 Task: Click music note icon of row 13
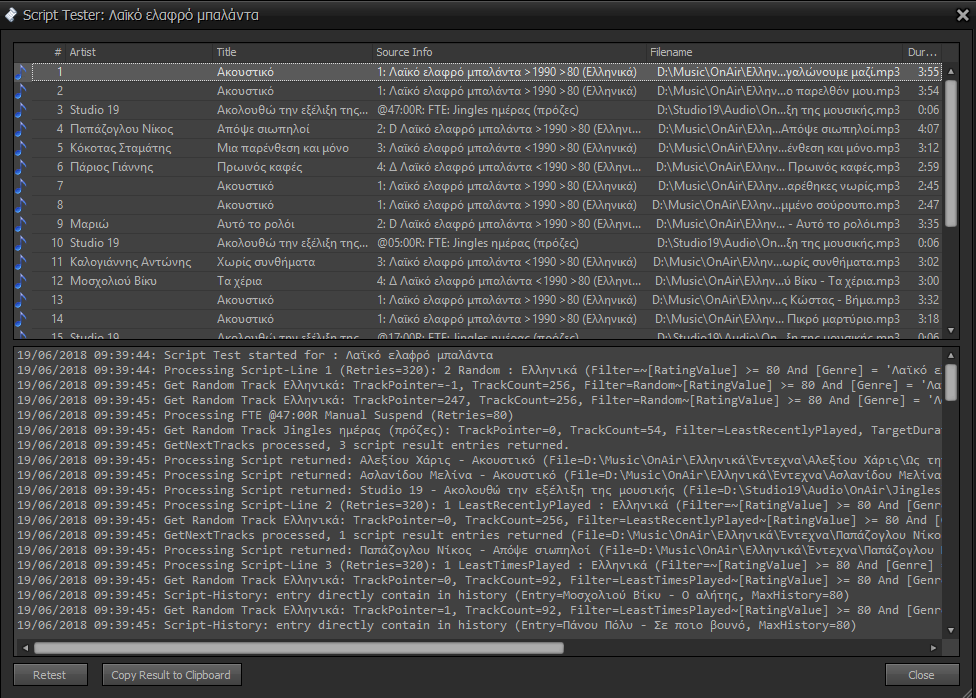point(21,300)
